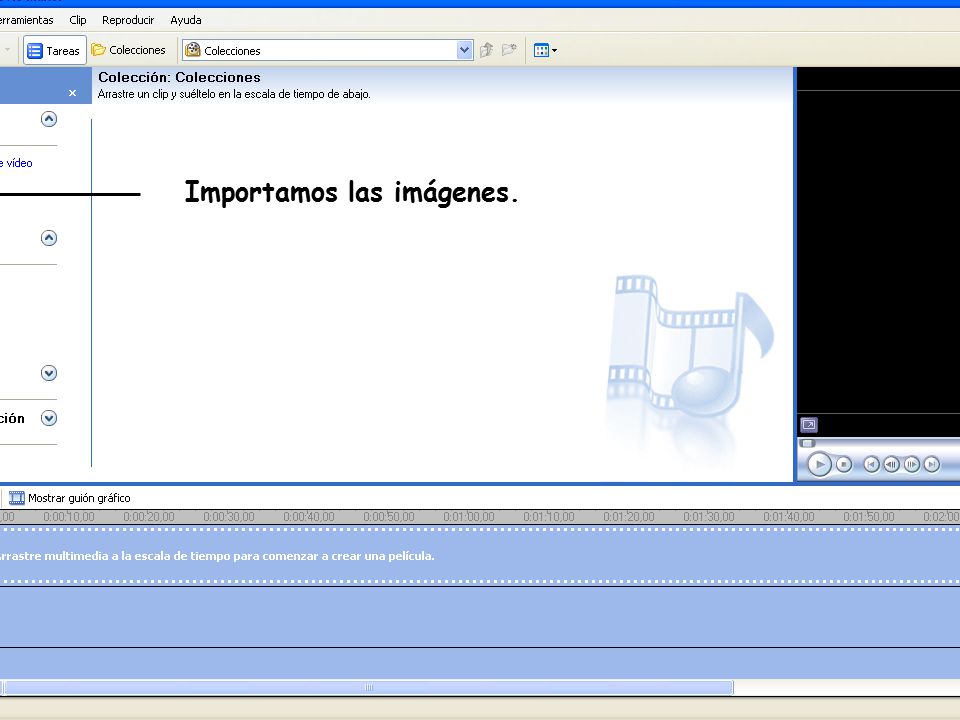Click Mostrar guión gráfico button

pyautogui.click(x=70, y=498)
